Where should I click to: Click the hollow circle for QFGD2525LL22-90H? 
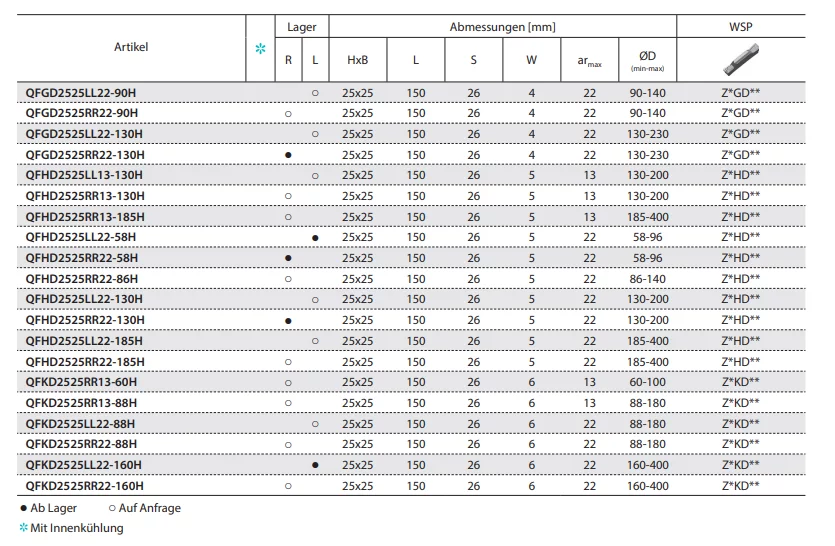(315, 93)
